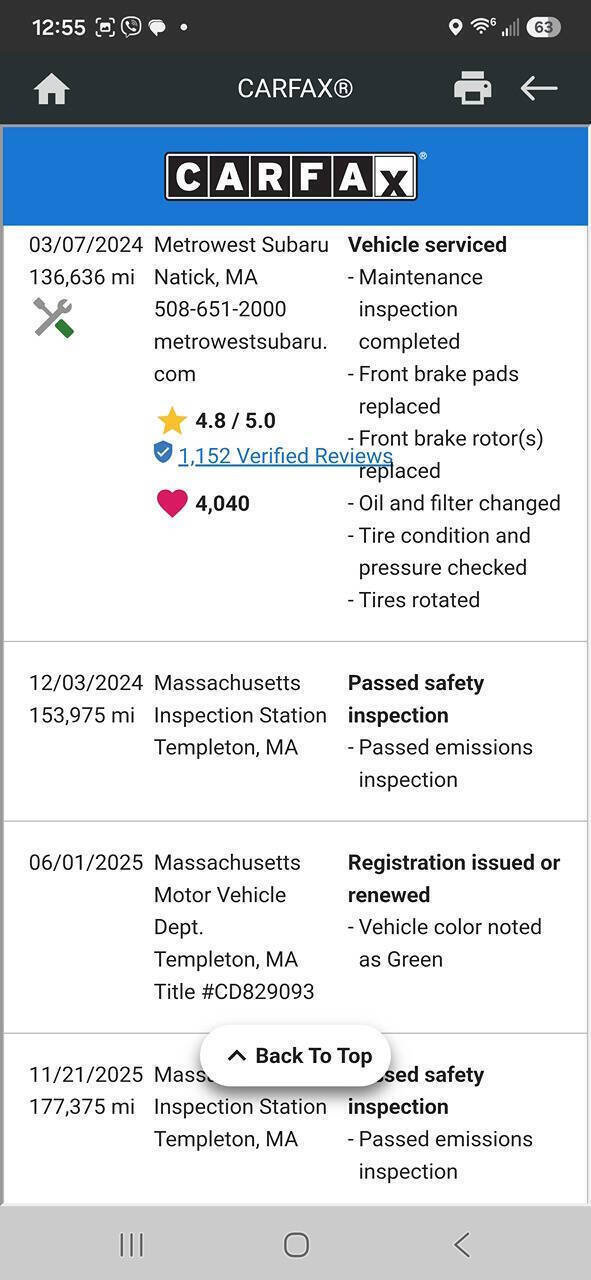Screen dimensions: 591x1280
Task: Tap the Android back navigation chevron
Action: pyautogui.click(x=461, y=1244)
